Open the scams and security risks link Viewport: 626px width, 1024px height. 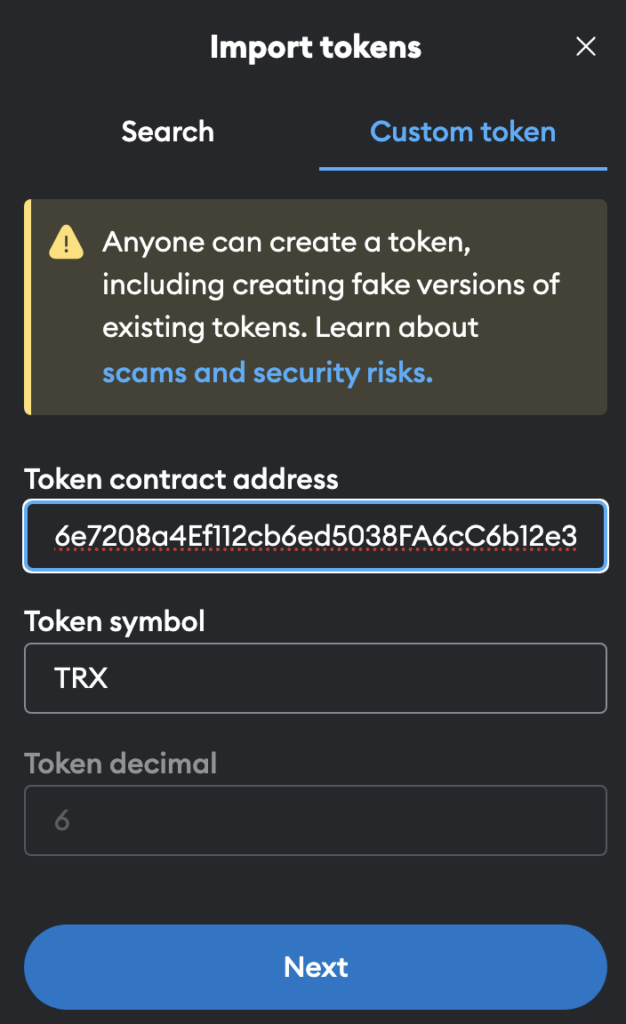click(x=267, y=373)
